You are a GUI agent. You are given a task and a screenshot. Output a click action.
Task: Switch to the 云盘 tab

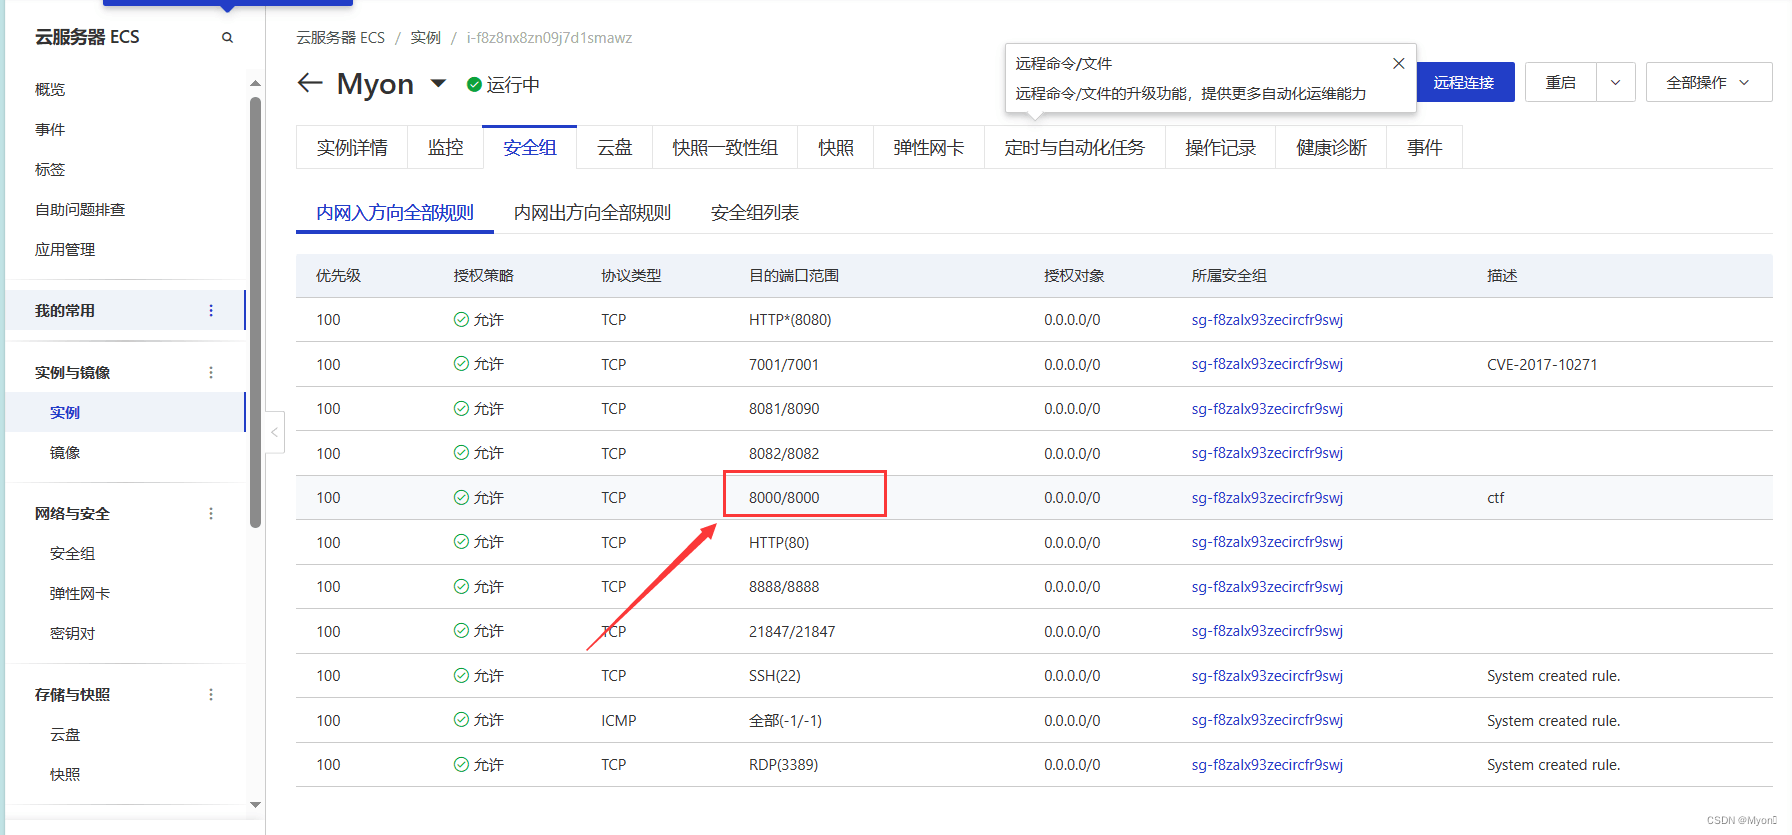tap(614, 147)
